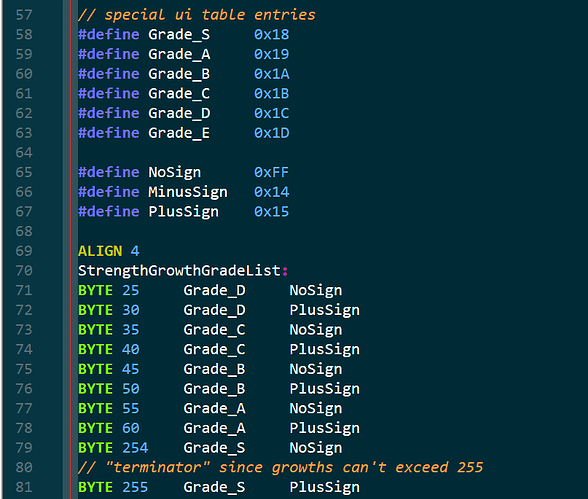
Task: Click the 0xFF hex value
Action: [x=272, y=172]
